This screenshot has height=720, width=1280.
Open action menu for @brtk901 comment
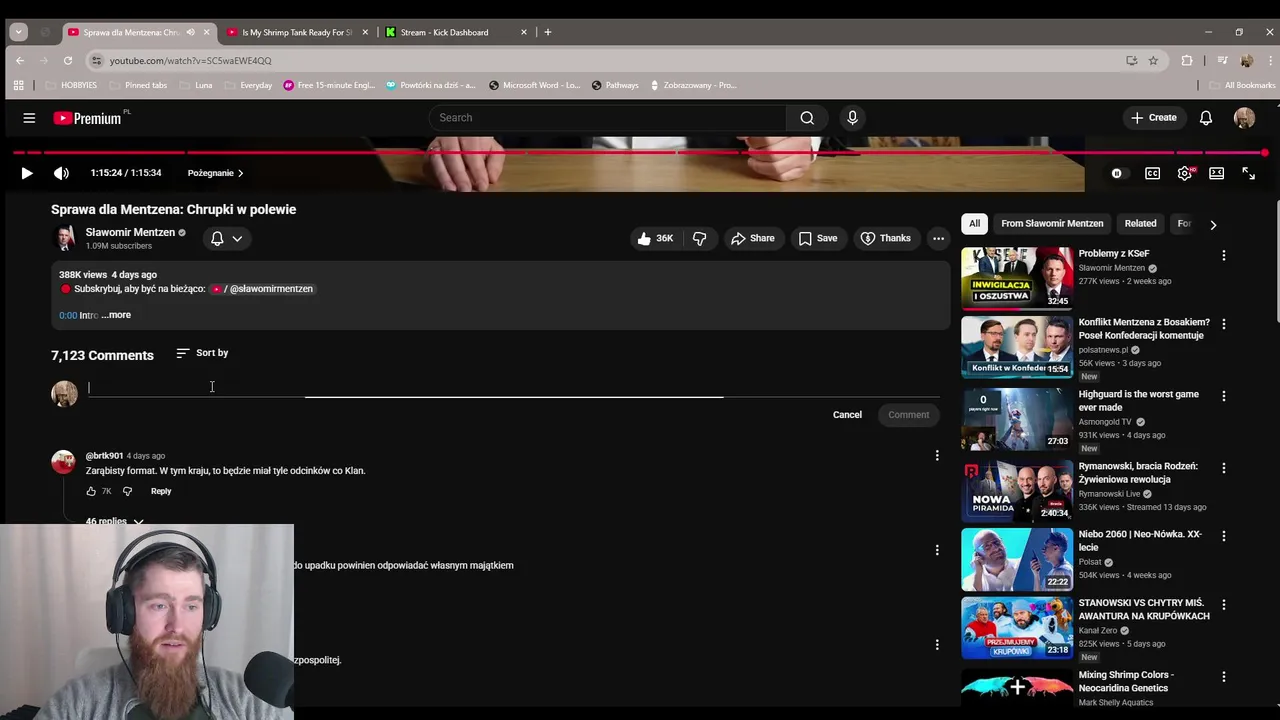pyautogui.click(x=937, y=456)
